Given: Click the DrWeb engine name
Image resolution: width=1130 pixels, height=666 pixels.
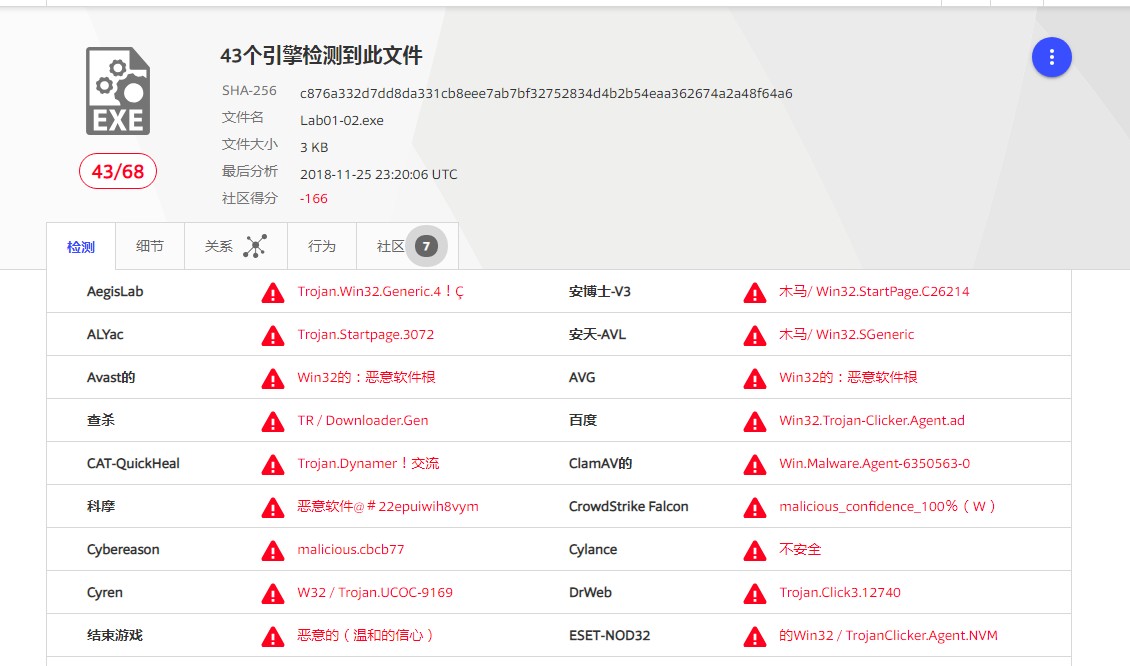Looking at the screenshot, I should click(x=590, y=592).
